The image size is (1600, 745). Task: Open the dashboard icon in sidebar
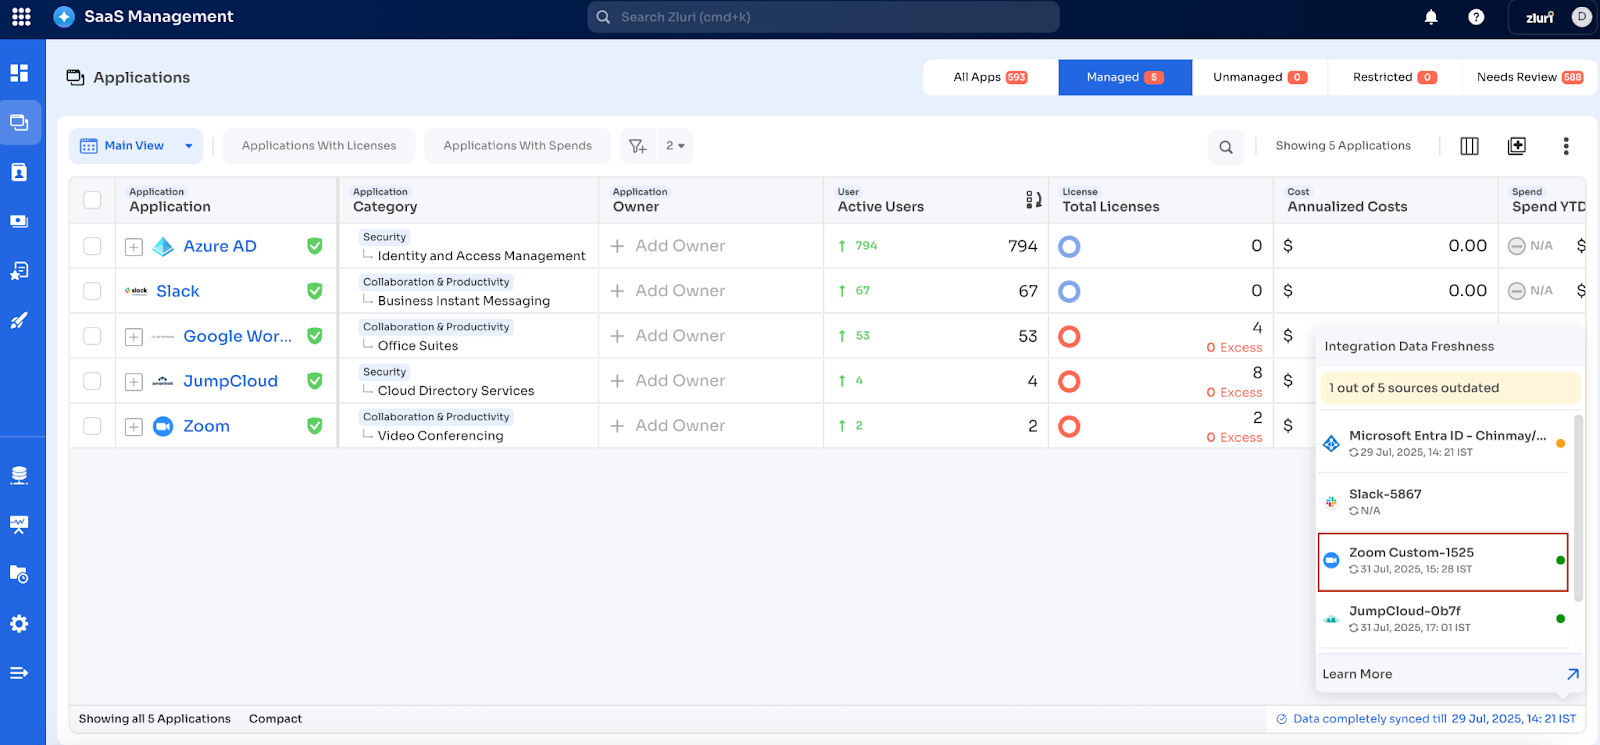point(19,73)
